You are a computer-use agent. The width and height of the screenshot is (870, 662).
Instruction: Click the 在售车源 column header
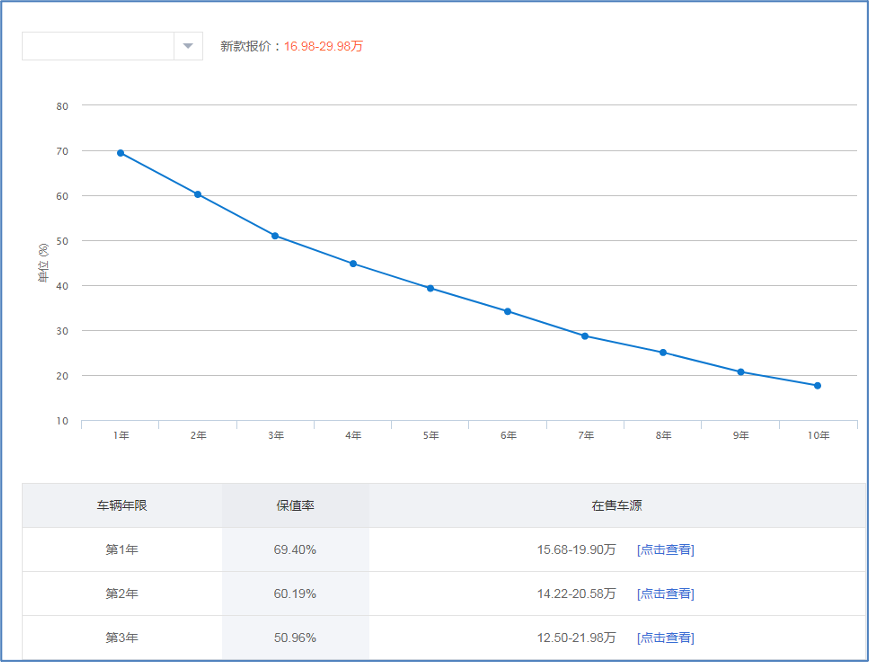coord(616,506)
